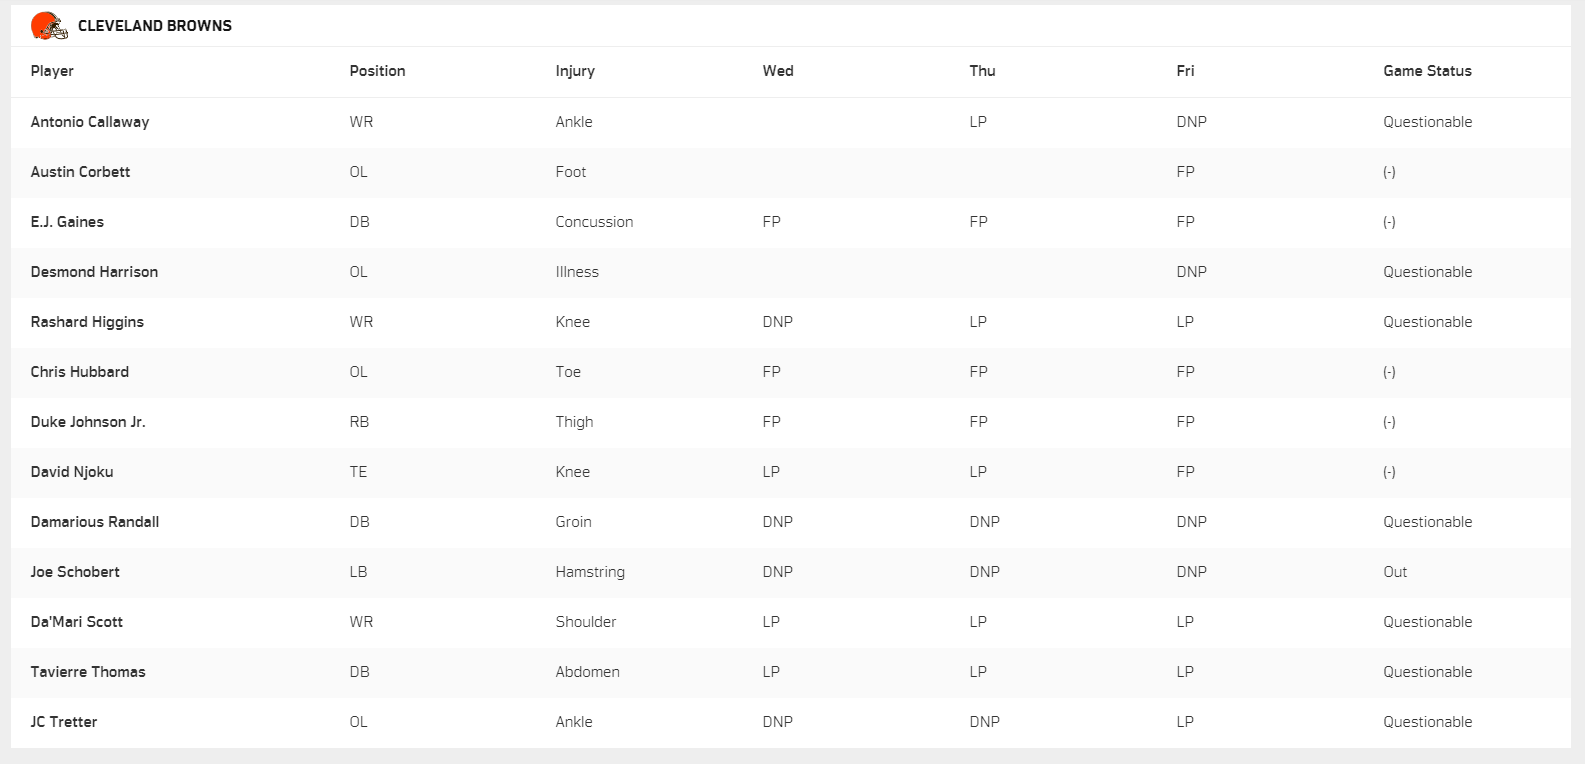The width and height of the screenshot is (1585, 764).
Task: Open Duke Johnson Jr. player entry
Action: point(88,422)
